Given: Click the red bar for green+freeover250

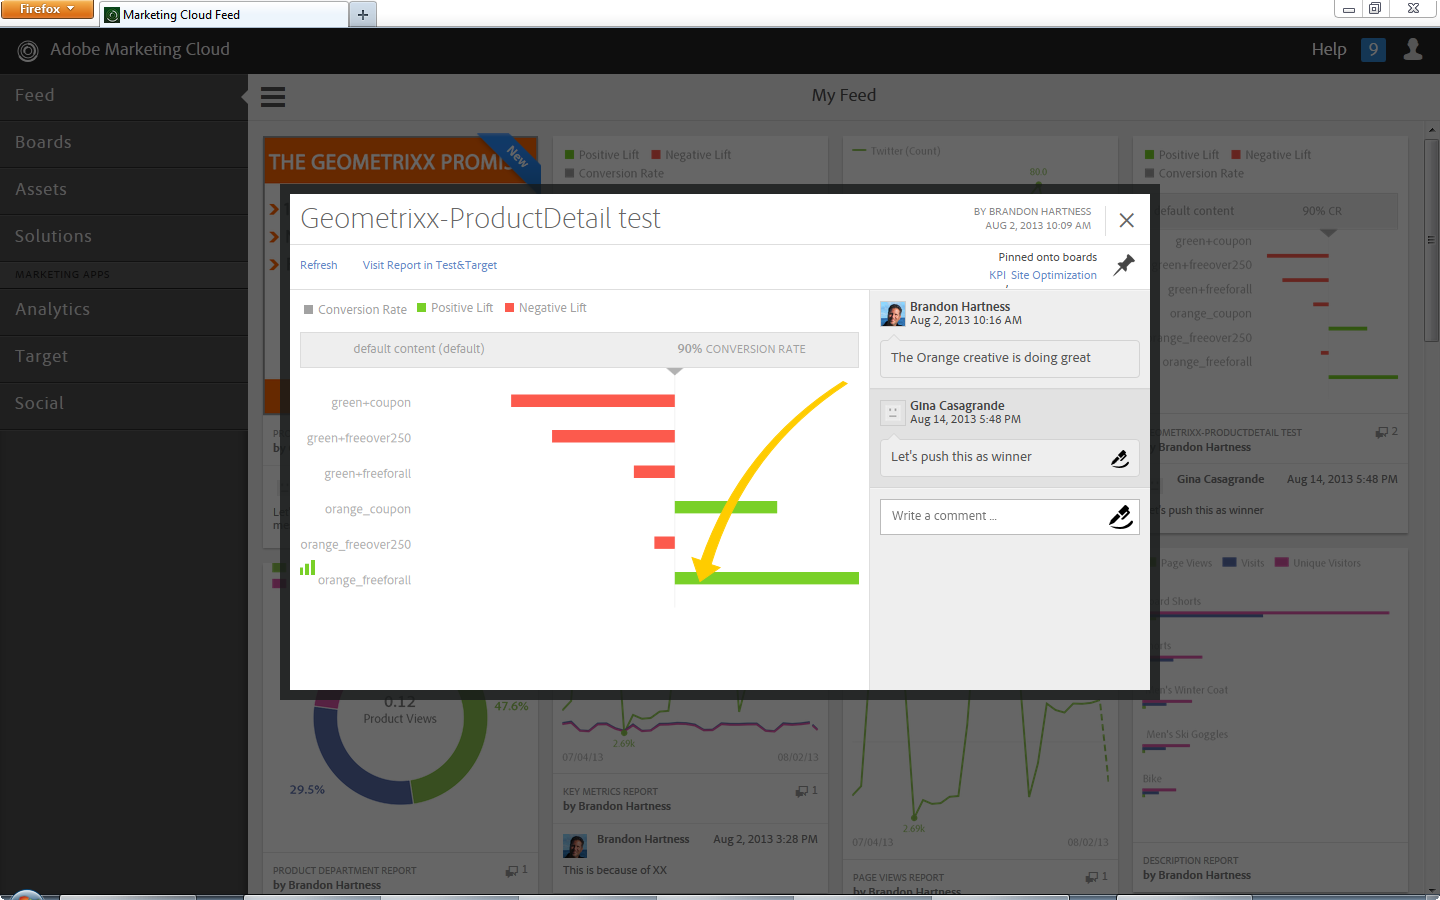Looking at the screenshot, I should click(613, 436).
